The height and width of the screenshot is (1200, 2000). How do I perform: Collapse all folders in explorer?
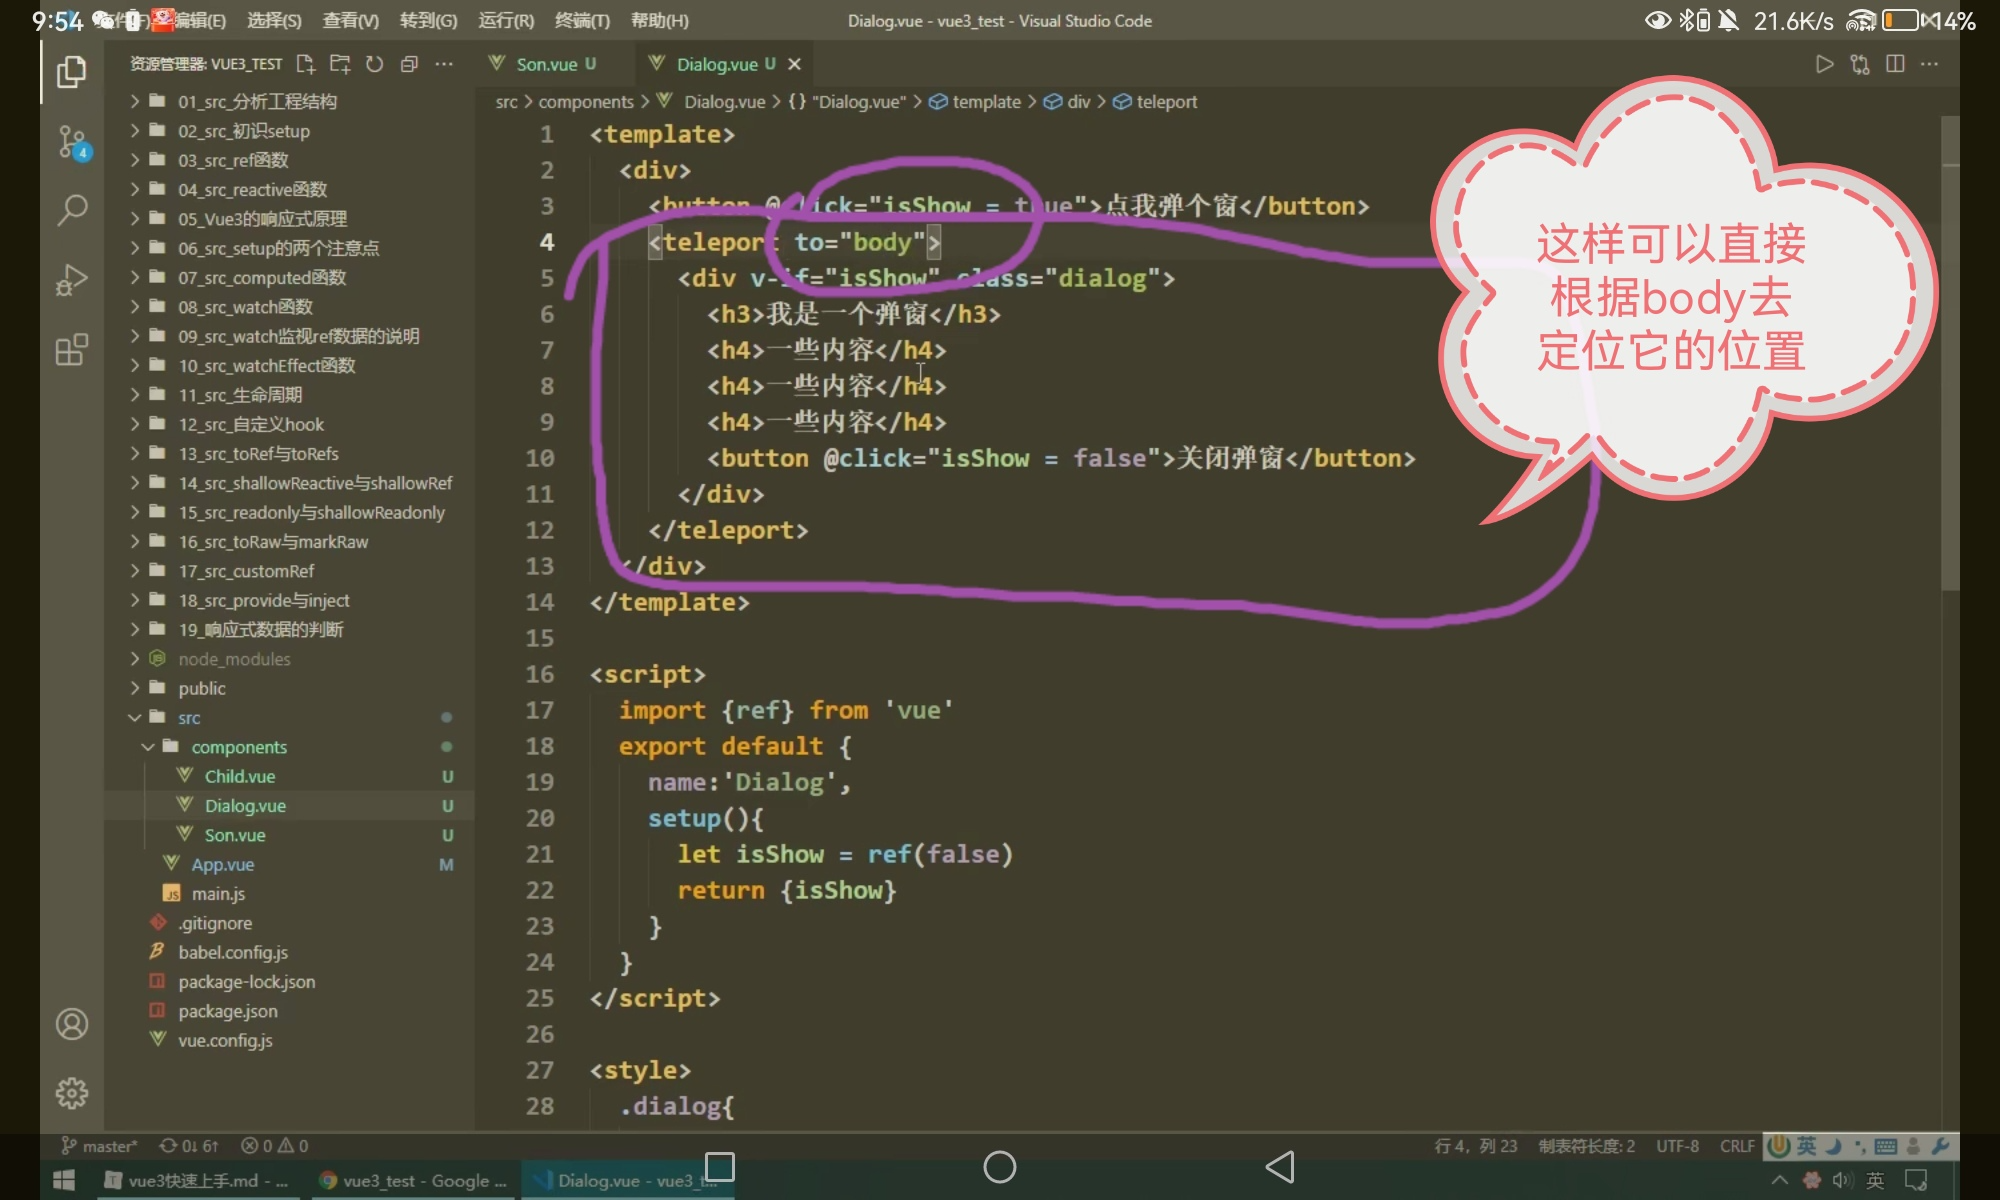click(409, 64)
